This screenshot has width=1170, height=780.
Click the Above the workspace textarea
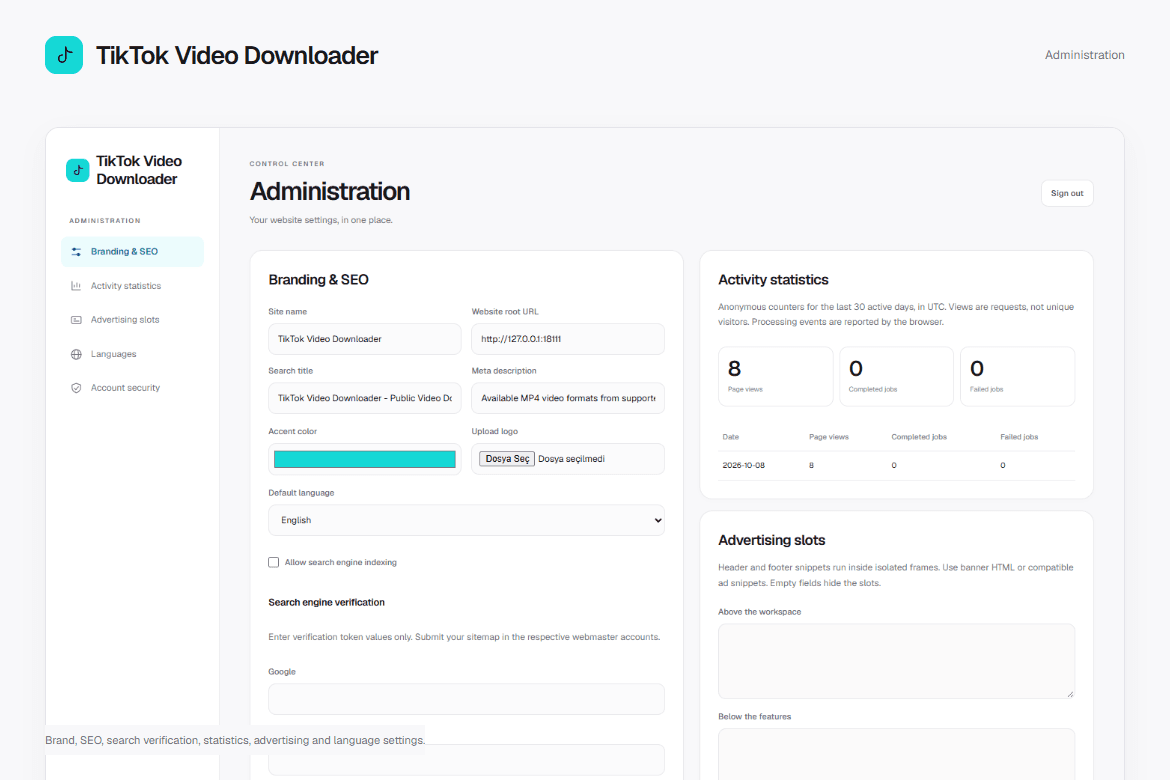(896, 661)
